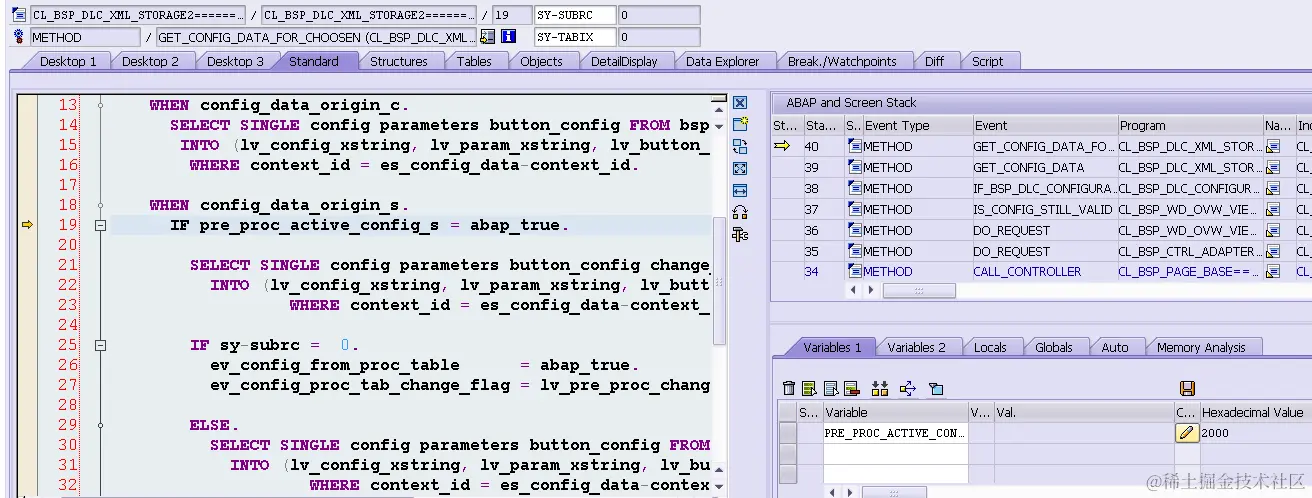Click the Hexadecimal Value column header
Viewport: 1312px width, 498px height.
tap(1255, 412)
